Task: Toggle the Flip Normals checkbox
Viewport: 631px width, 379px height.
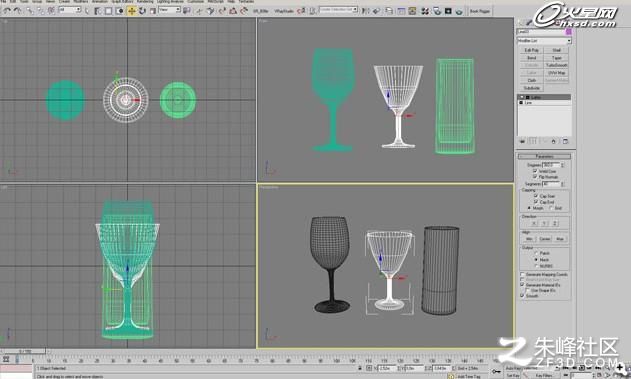Action: tap(535, 176)
